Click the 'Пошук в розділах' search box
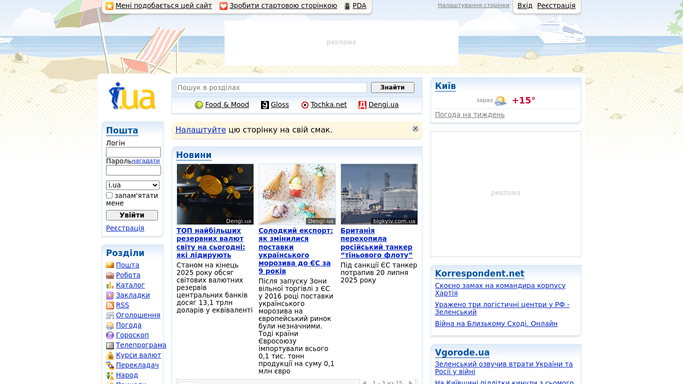Viewport: 683px width, 384px height. click(x=271, y=88)
